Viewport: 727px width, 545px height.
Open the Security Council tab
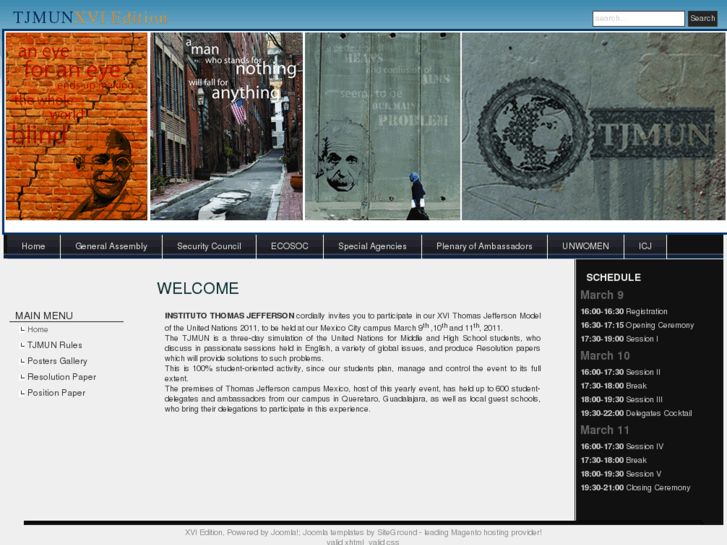[x=209, y=246]
